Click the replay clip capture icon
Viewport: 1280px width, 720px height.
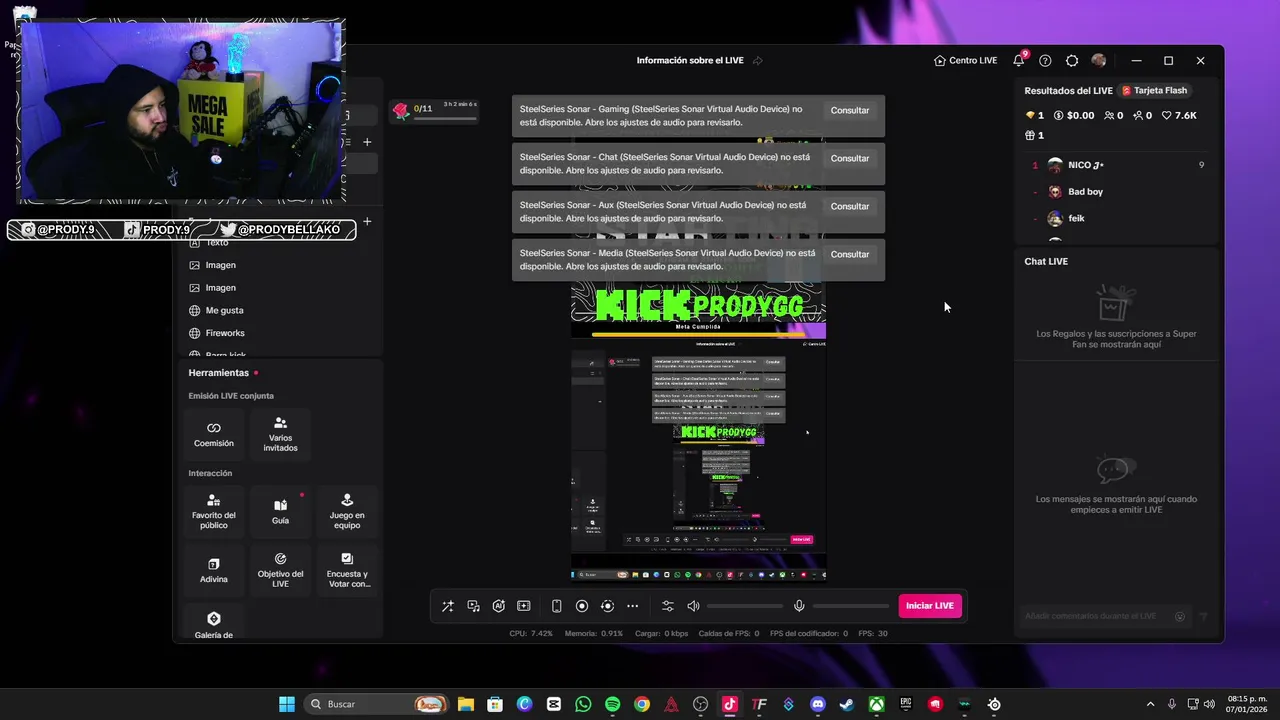pyautogui.click(x=607, y=606)
